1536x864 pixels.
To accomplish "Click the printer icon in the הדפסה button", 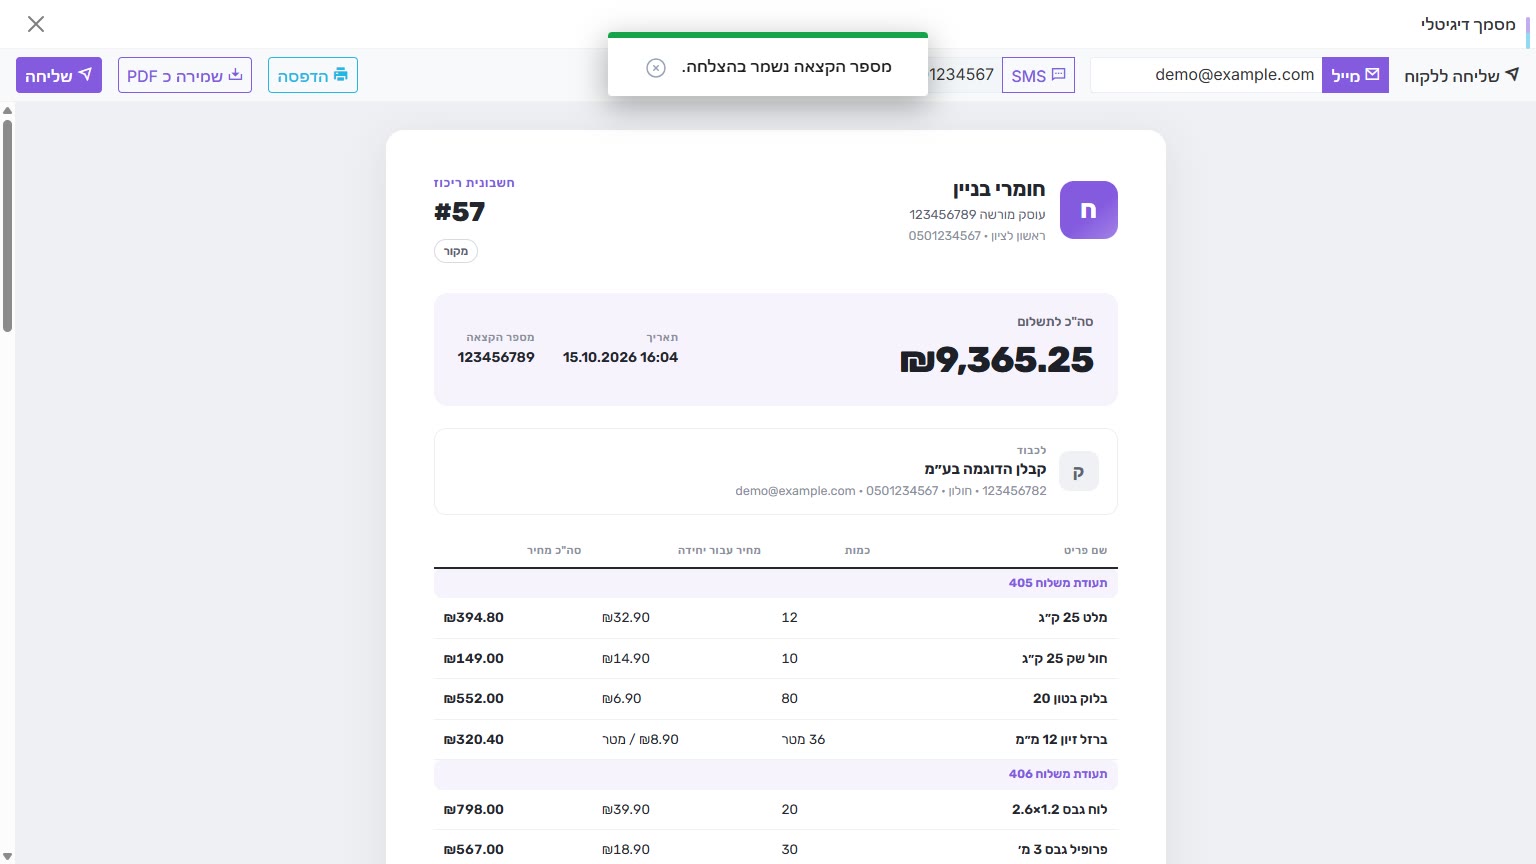I will coord(341,75).
